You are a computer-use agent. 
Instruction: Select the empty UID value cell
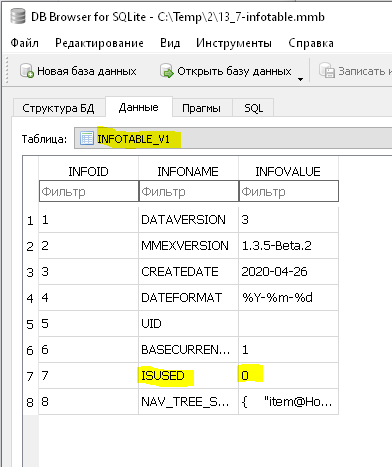288,324
